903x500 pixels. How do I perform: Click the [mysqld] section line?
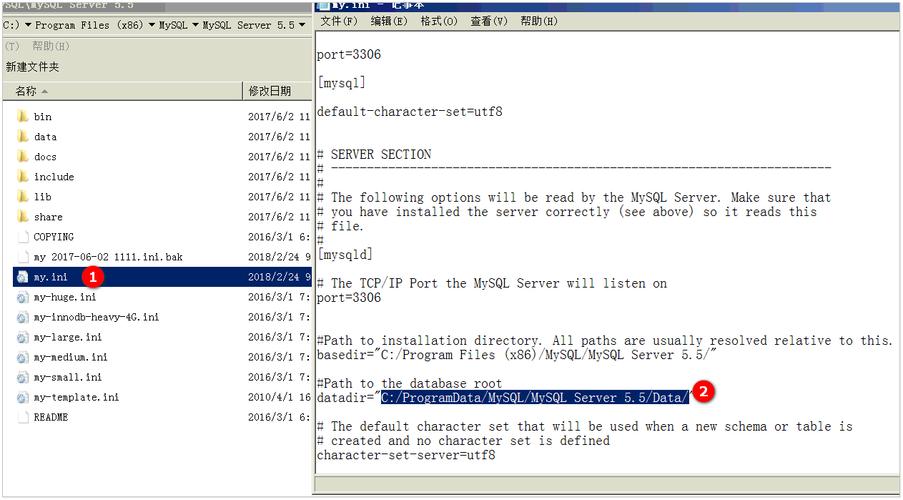(345, 255)
